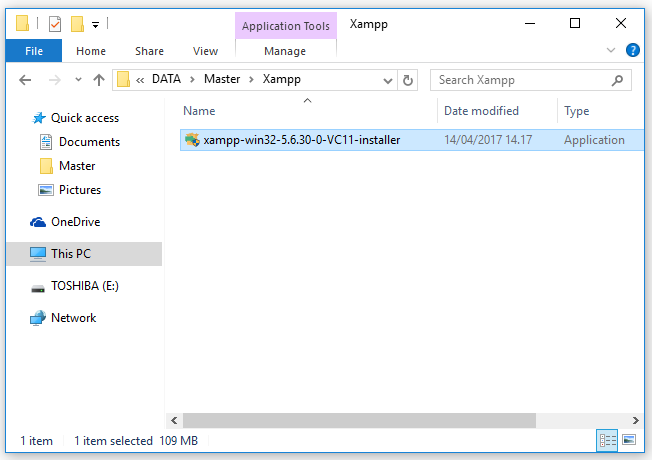Click the Search Xampp input field
This screenshot has height=460, width=652.
pyautogui.click(x=531, y=80)
